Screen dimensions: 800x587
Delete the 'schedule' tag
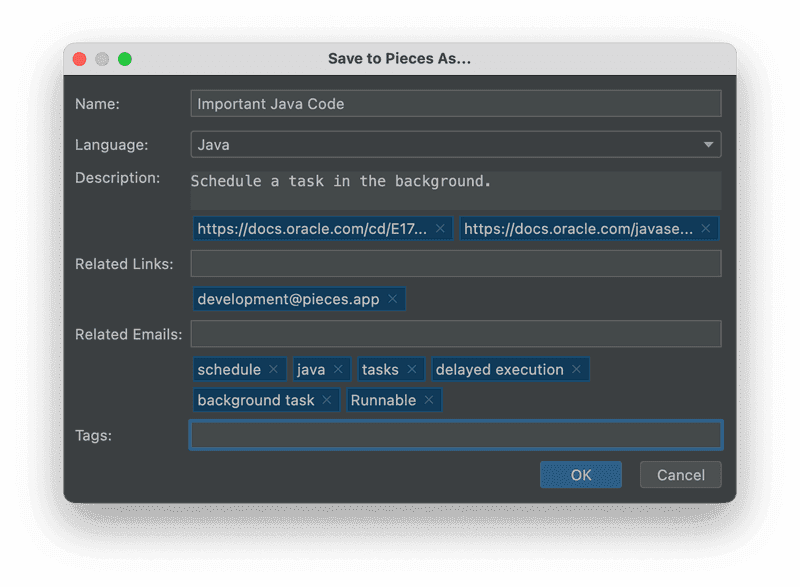(274, 370)
